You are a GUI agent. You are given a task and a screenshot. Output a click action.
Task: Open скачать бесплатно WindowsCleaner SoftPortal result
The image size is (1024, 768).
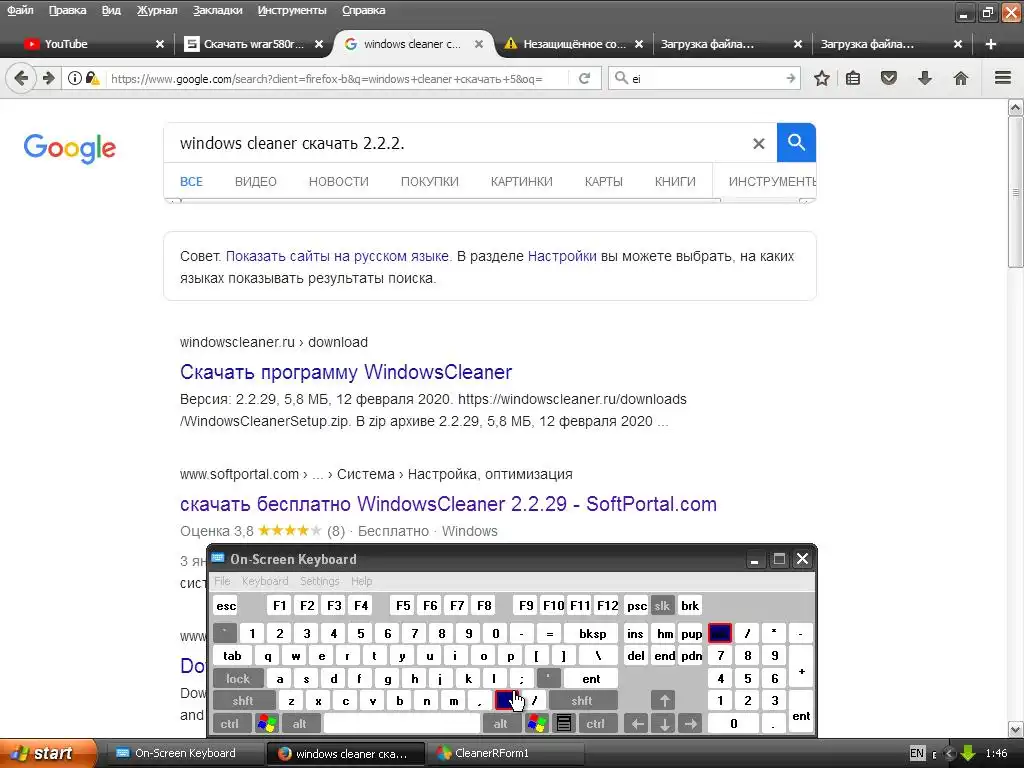448,504
